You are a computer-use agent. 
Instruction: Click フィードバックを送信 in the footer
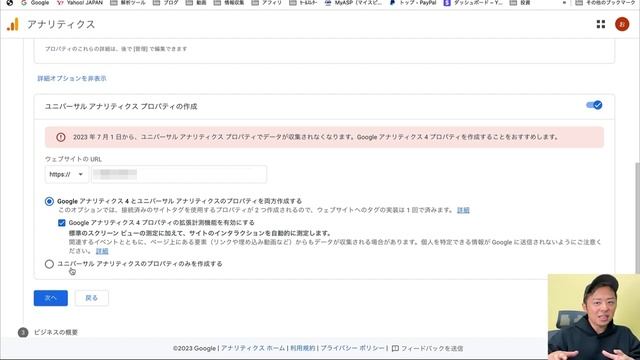pos(432,348)
